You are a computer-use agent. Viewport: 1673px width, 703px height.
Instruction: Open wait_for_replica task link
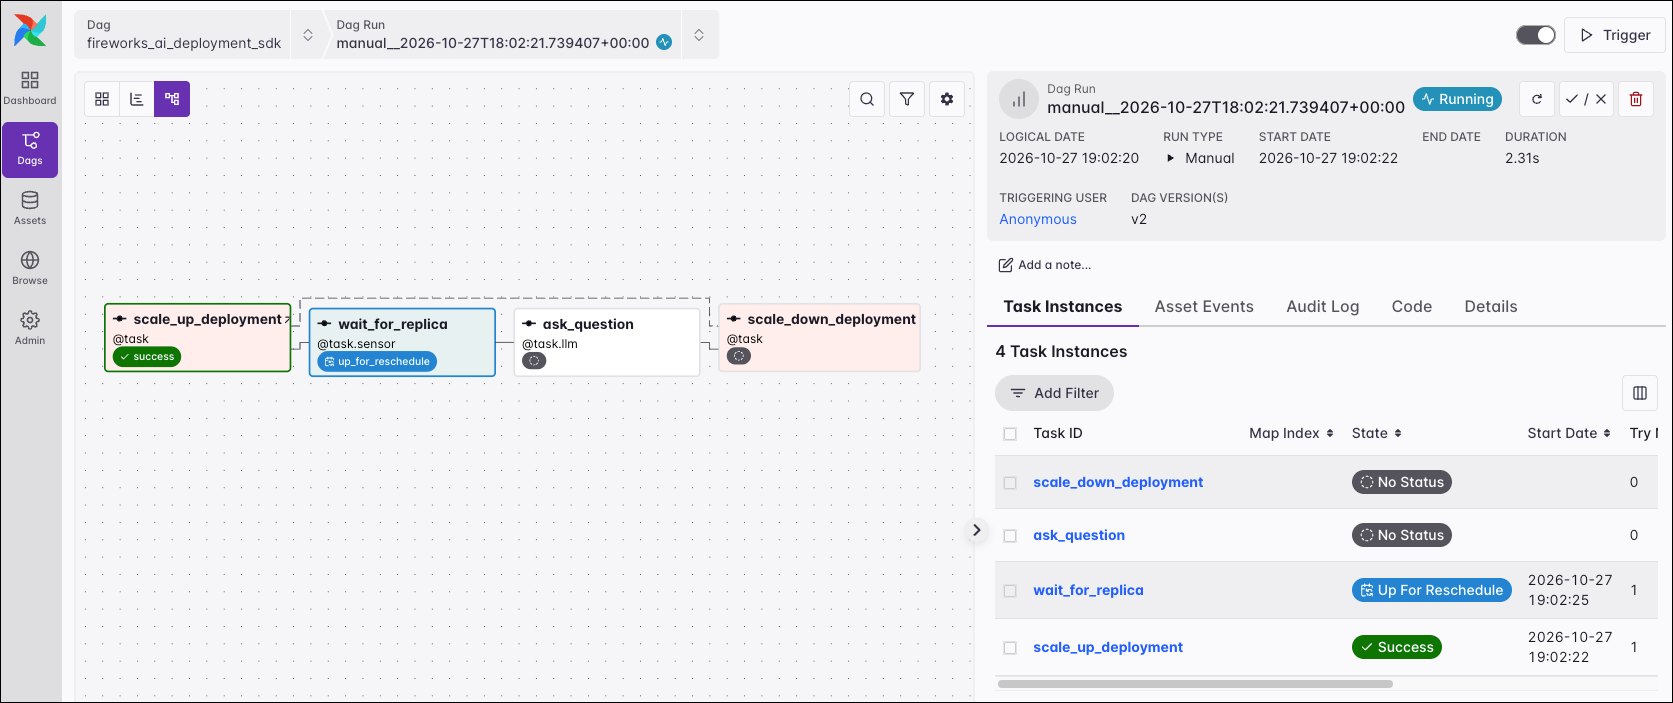(x=1088, y=590)
